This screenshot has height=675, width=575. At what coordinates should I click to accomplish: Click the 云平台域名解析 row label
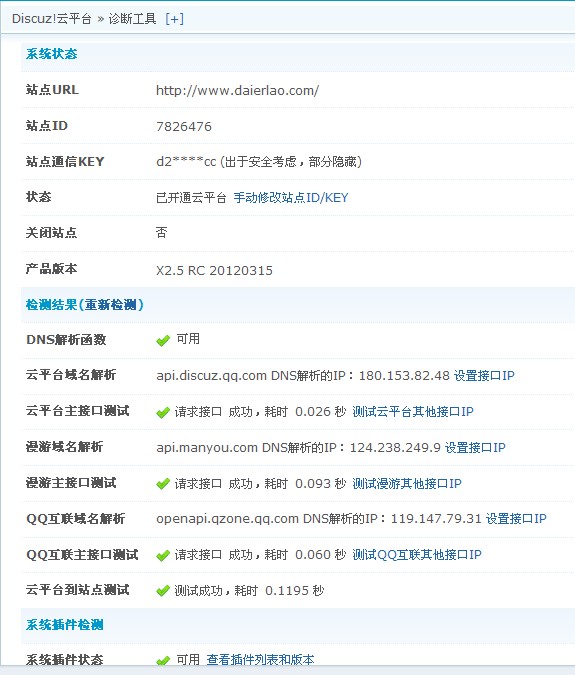coord(71,375)
